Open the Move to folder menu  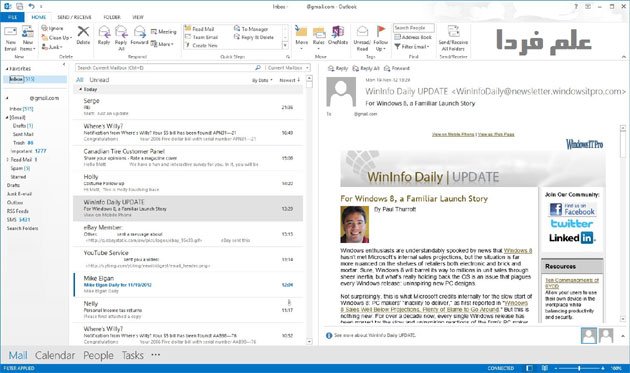[x=301, y=37]
